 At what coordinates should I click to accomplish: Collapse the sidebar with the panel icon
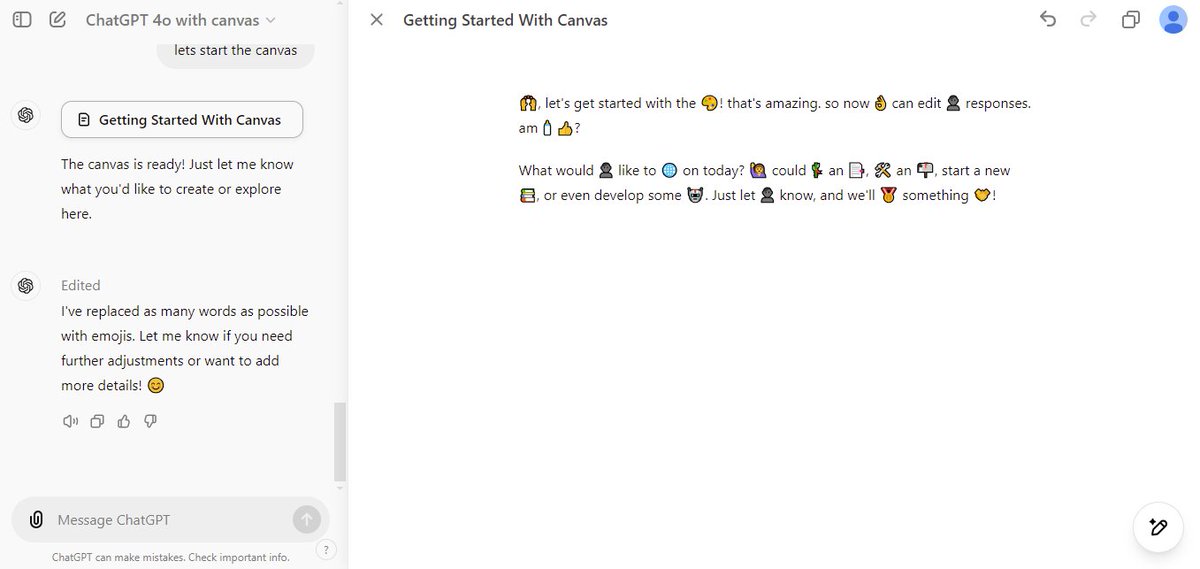point(22,20)
